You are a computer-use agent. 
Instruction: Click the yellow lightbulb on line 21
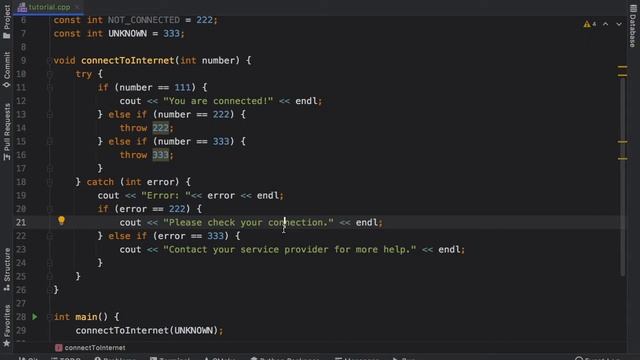pyautogui.click(x=61, y=221)
